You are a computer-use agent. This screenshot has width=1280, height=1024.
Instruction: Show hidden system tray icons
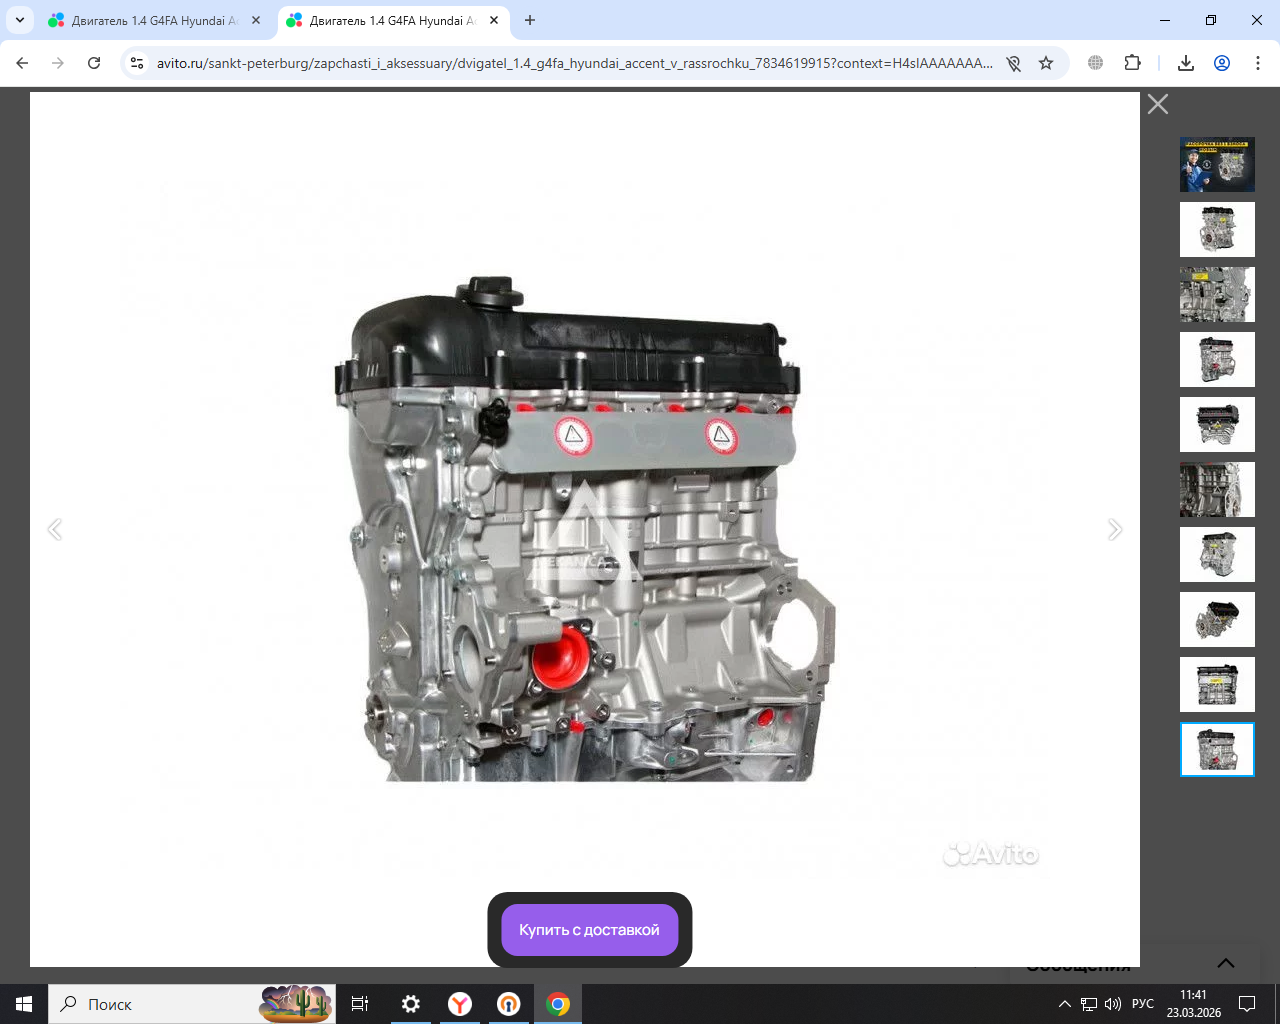1064,1004
